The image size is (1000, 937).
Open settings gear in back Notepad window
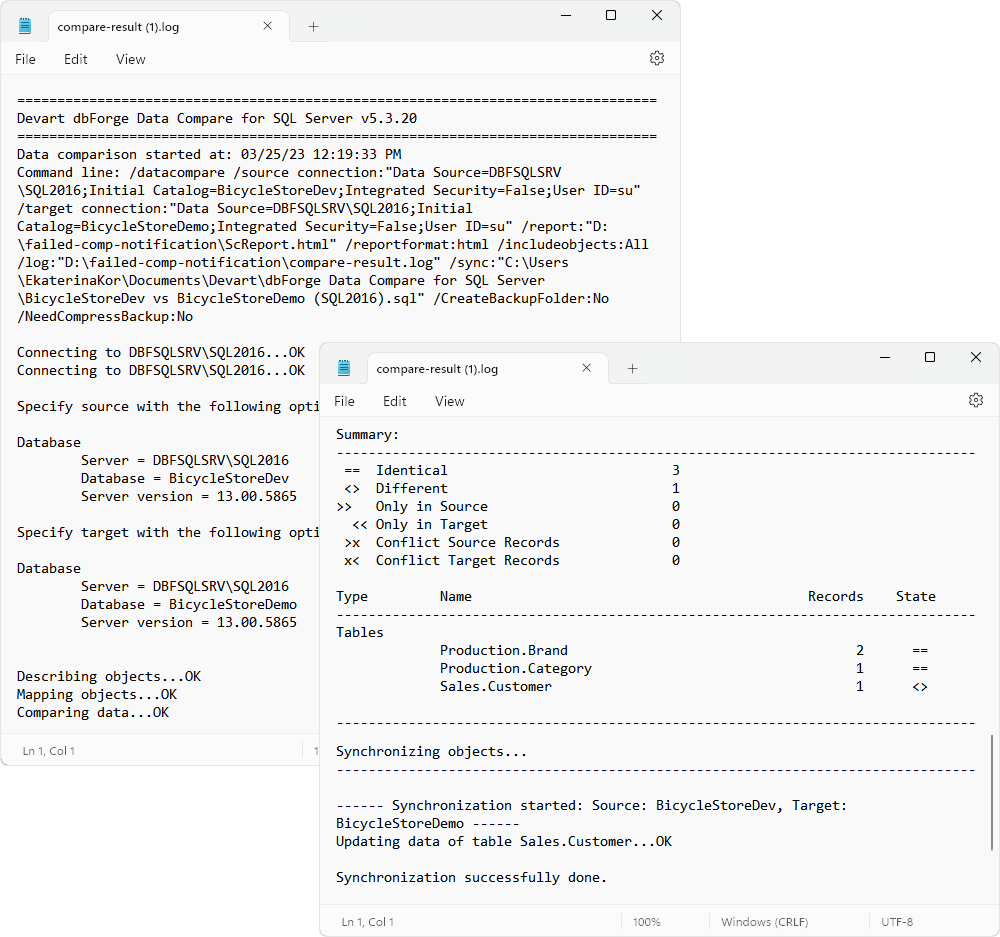pos(657,58)
